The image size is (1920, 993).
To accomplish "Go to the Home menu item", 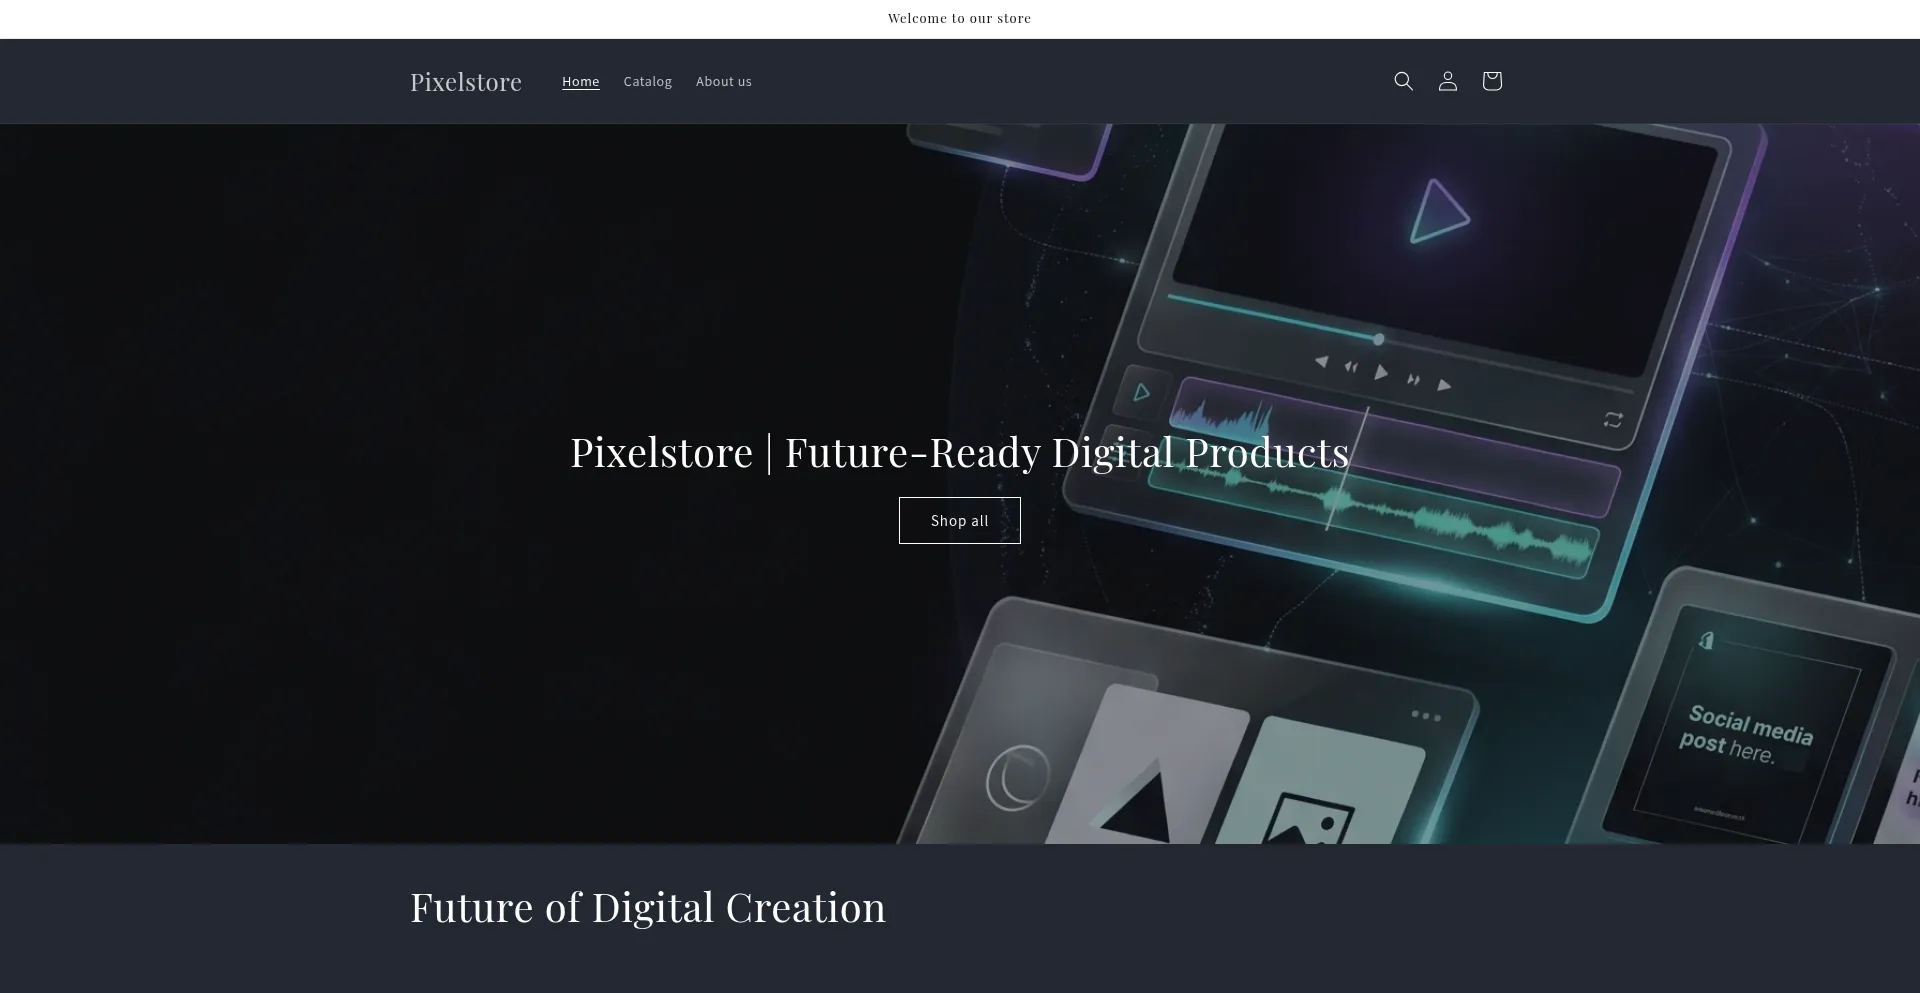I will [x=580, y=81].
